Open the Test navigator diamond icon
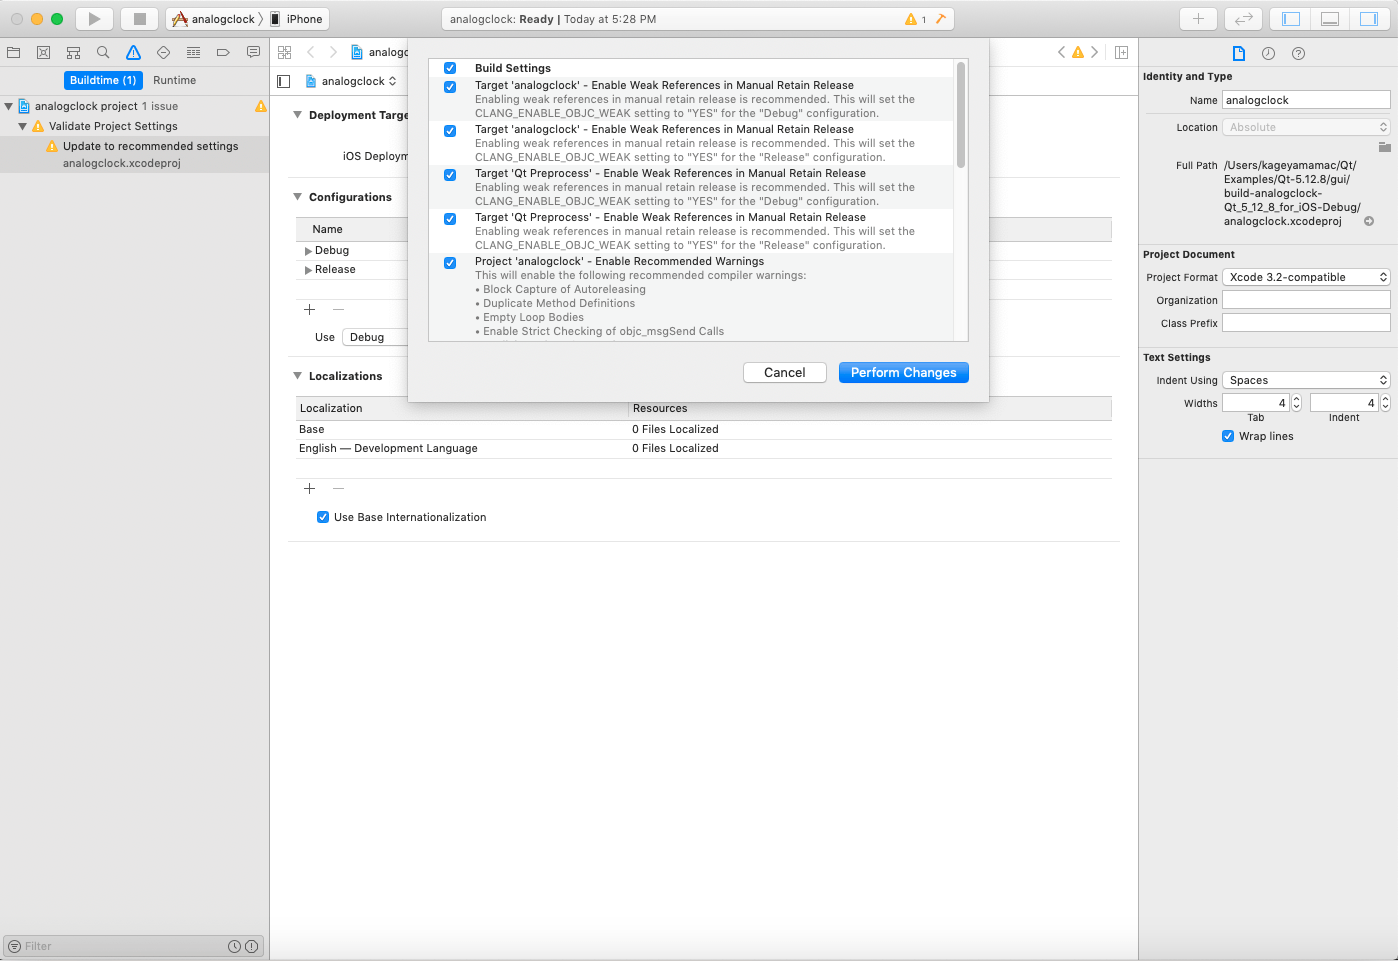Viewport: 1398px width, 961px height. (x=163, y=52)
